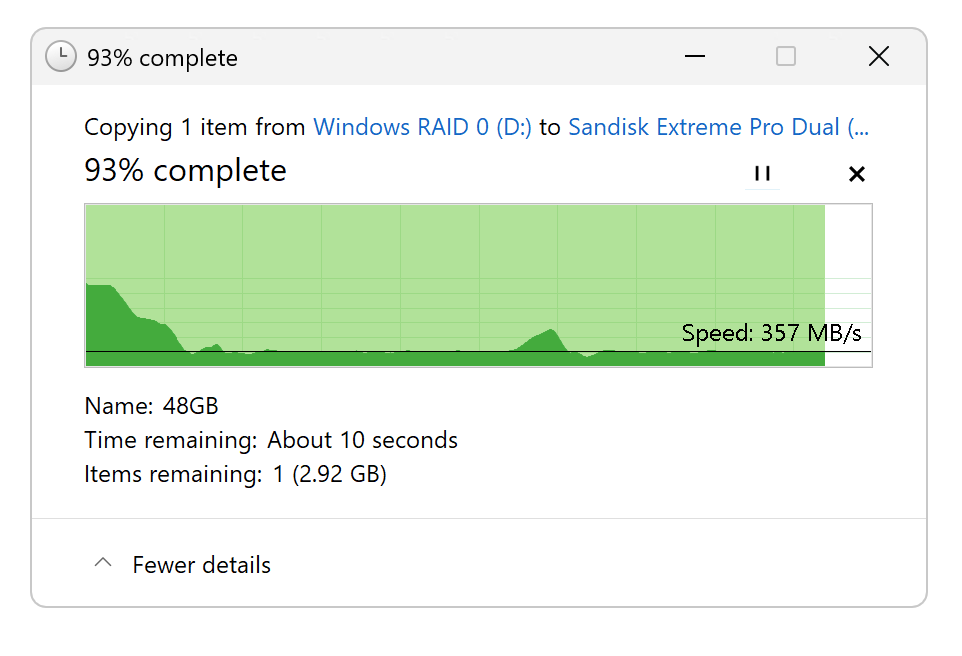The image size is (962, 656).
Task: Collapse details using the chevron arrow
Action: (102, 564)
